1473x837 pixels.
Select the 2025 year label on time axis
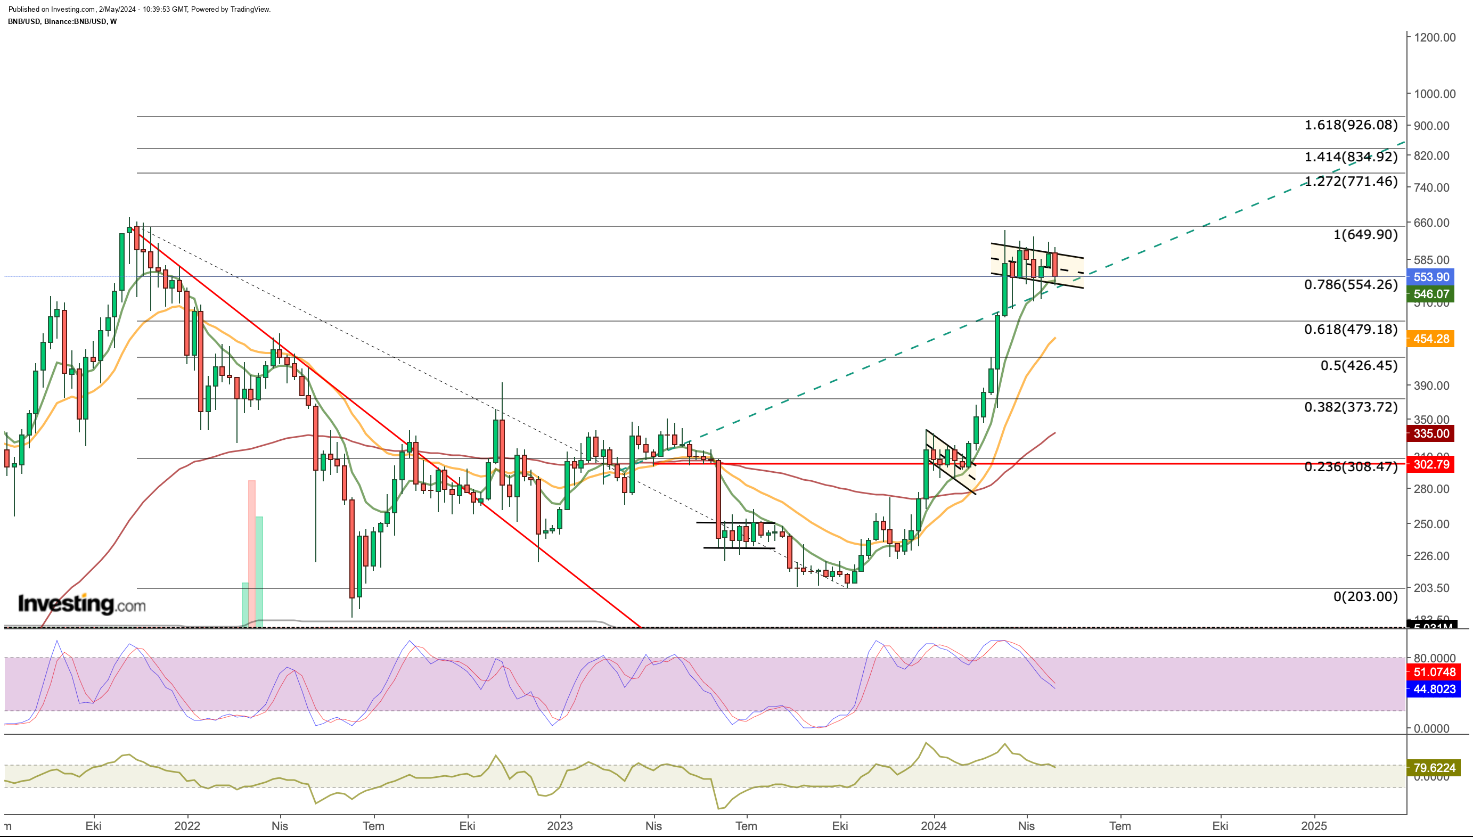[x=1314, y=827]
